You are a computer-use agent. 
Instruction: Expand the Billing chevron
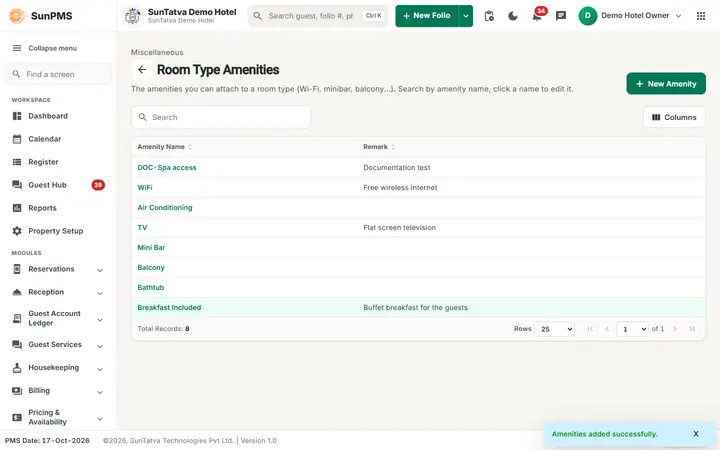tap(100, 392)
